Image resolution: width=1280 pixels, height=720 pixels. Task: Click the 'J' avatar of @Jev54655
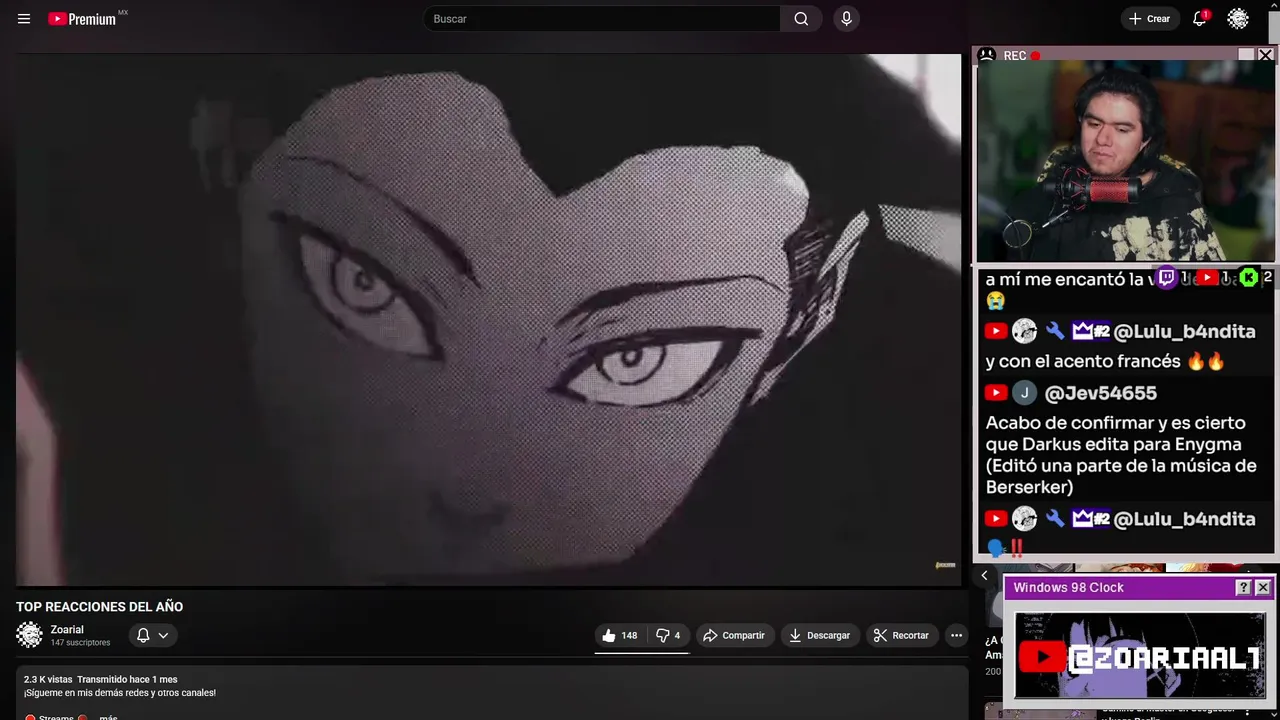[x=1024, y=393]
